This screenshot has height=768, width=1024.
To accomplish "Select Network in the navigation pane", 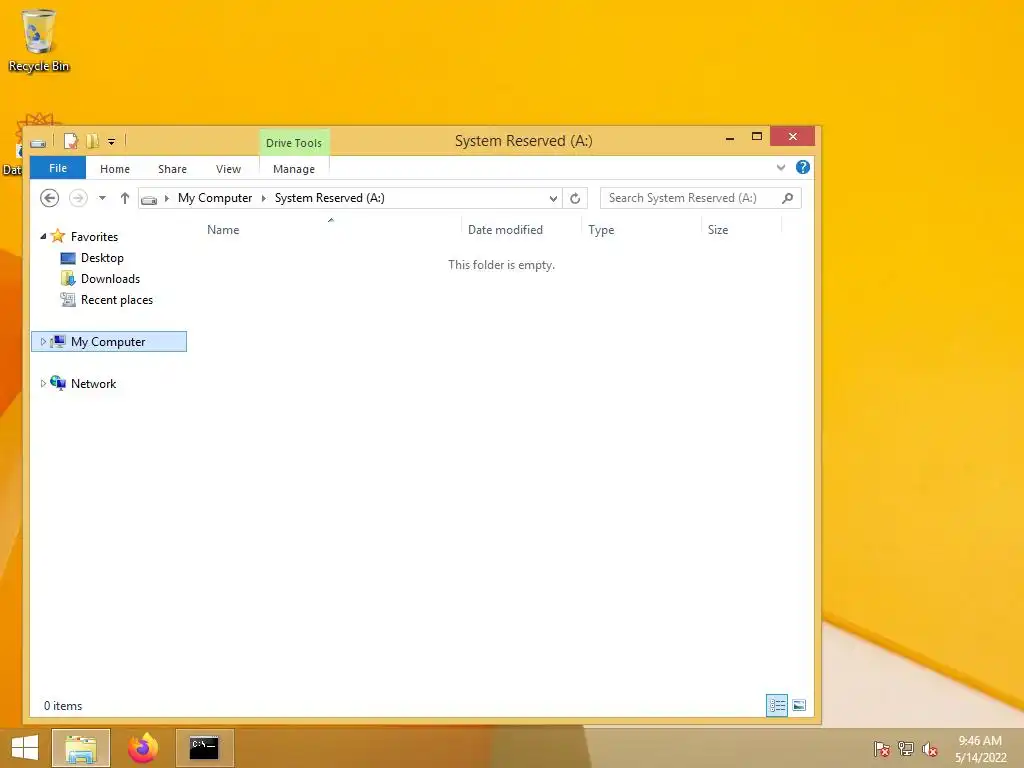I will [x=93, y=383].
